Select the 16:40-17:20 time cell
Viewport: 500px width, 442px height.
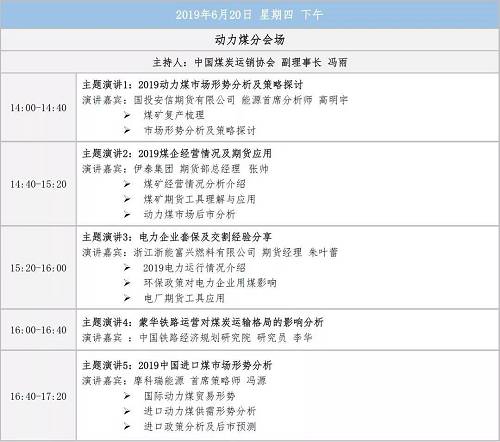pyautogui.click(x=38, y=396)
